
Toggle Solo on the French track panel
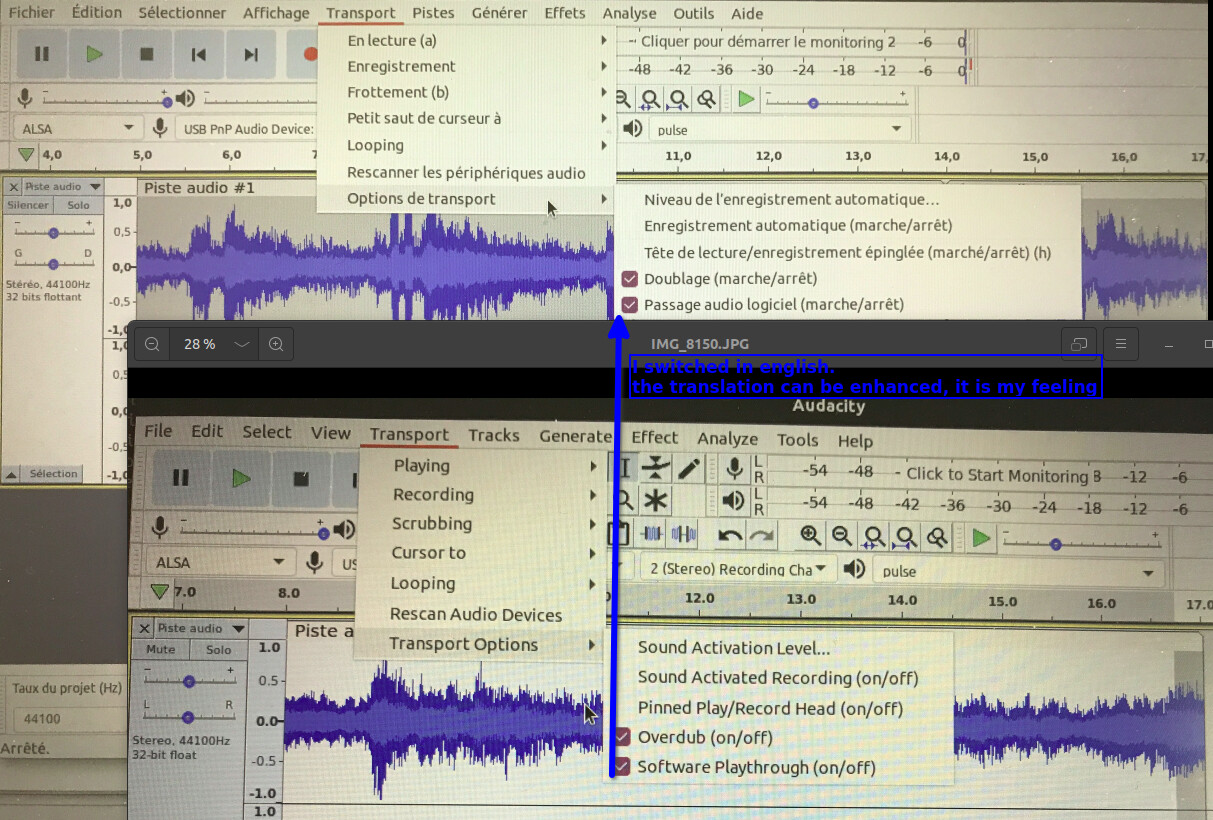[78, 205]
